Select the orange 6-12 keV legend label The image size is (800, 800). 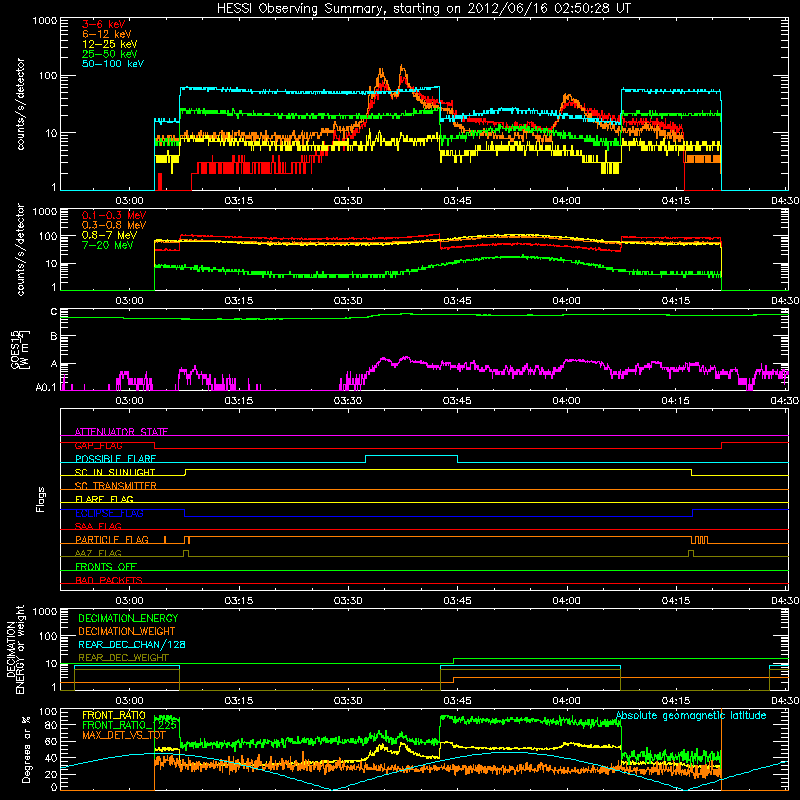107,34
